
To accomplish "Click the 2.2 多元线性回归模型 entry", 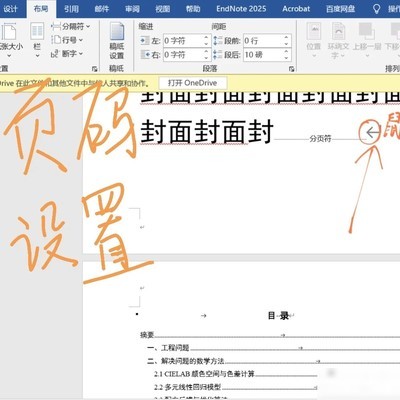I will (x=187, y=387).
